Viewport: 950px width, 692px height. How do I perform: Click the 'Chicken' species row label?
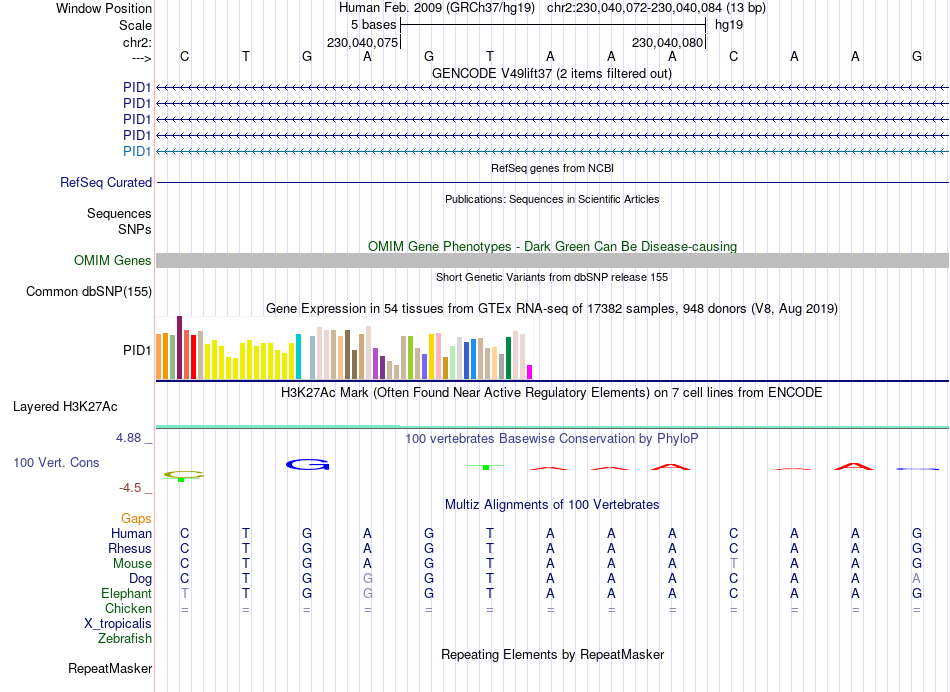point(128,608)
